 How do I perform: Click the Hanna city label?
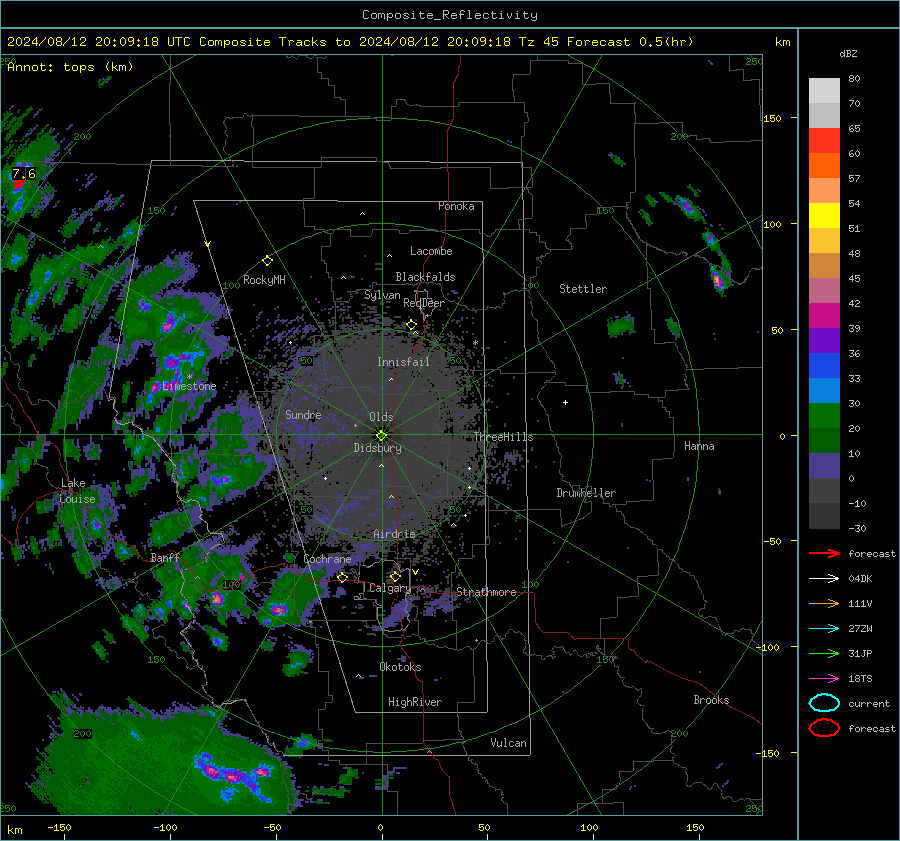click(699, 446)
